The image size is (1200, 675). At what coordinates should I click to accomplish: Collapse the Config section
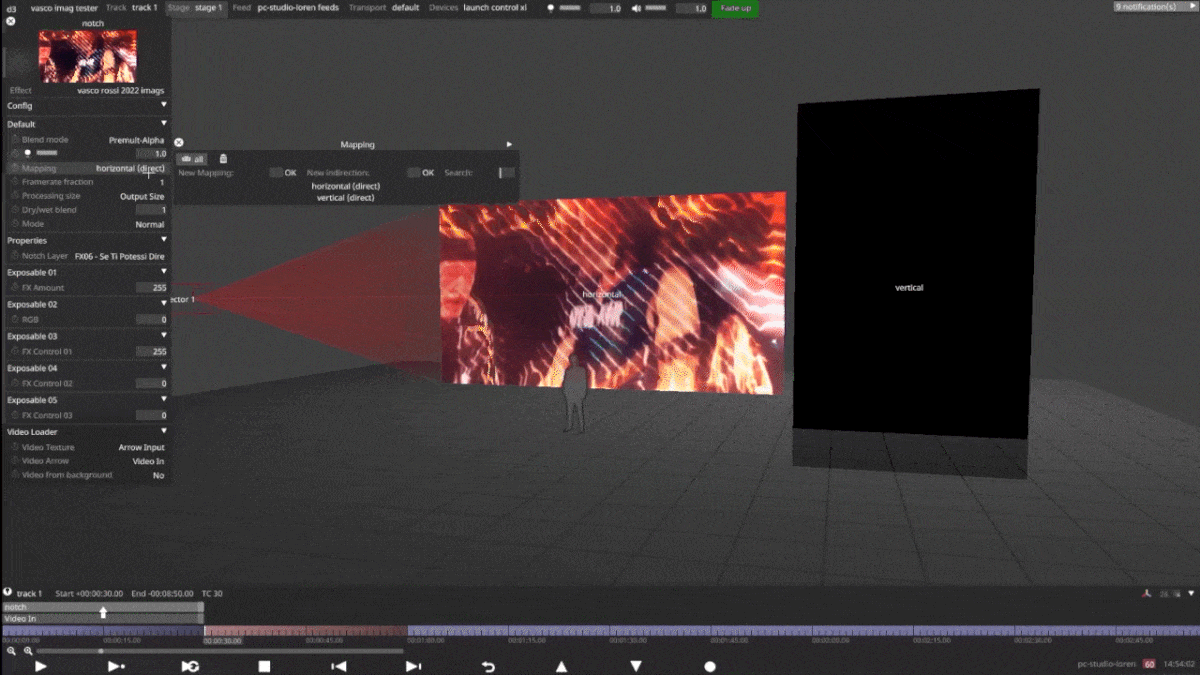164,105
